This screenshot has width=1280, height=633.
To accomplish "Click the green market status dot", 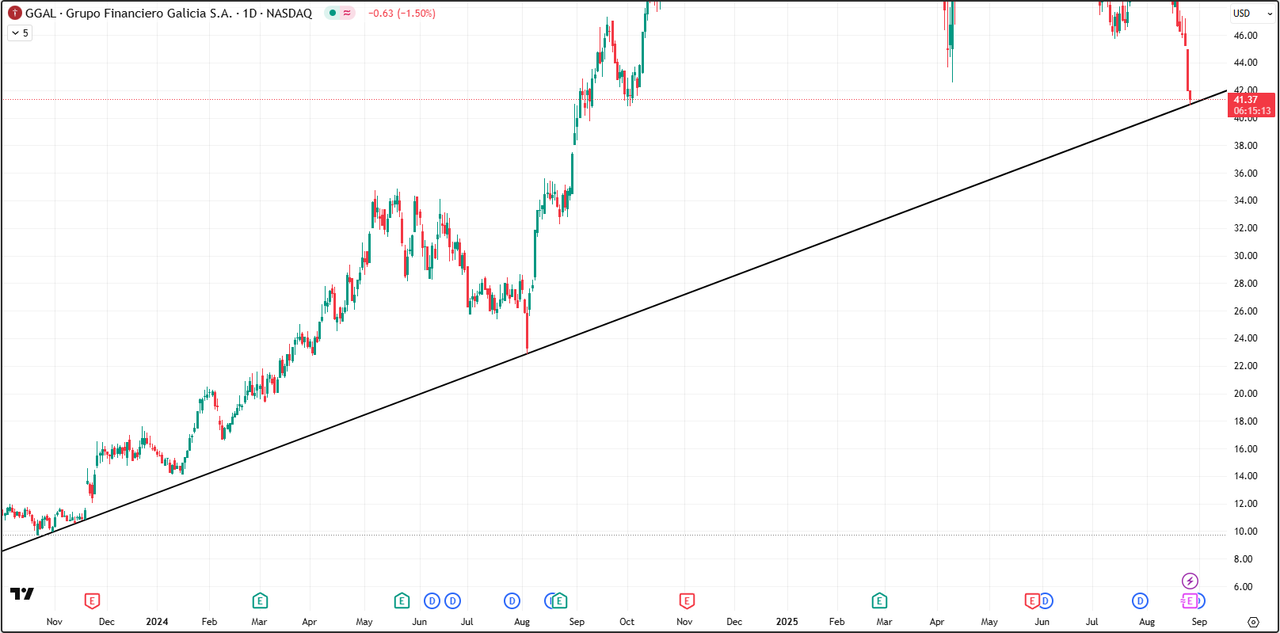I will tap(331, 13).
